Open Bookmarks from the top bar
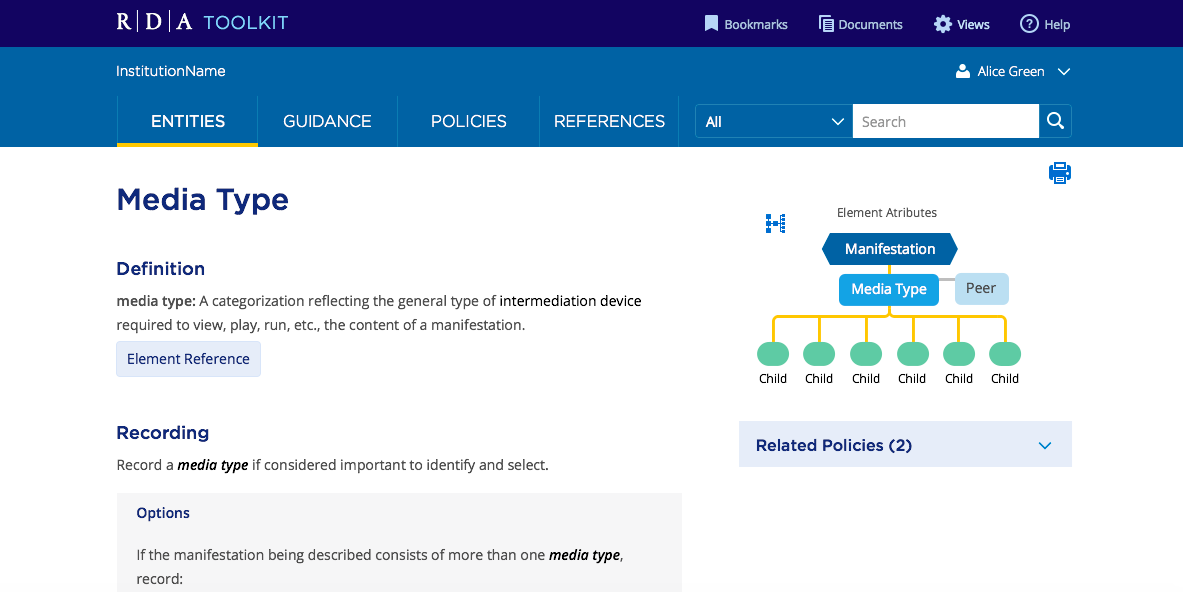The width and height of the screenshot is (1183, 592). [746, 23]
